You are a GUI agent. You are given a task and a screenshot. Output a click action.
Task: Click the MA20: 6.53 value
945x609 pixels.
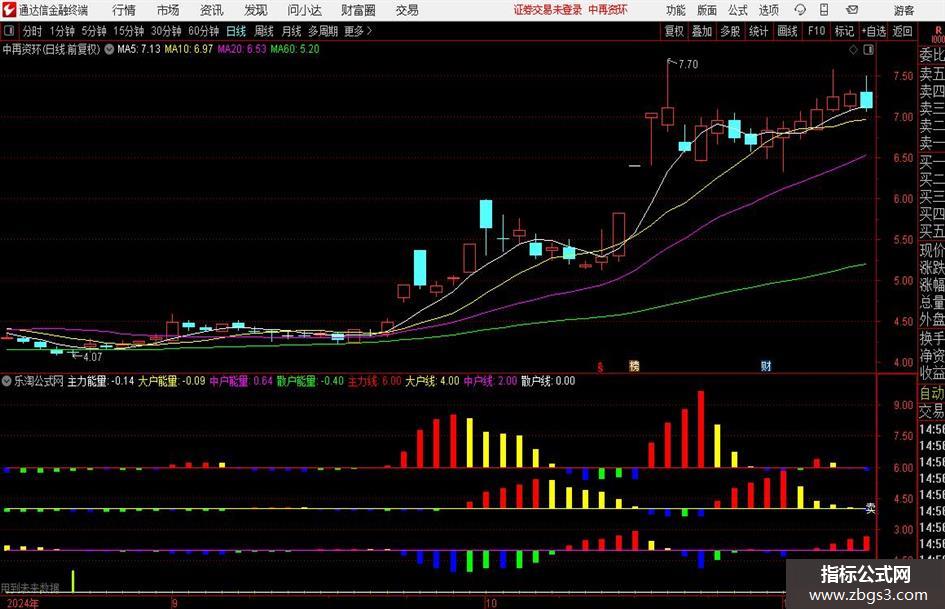click(x=242, y=49)
